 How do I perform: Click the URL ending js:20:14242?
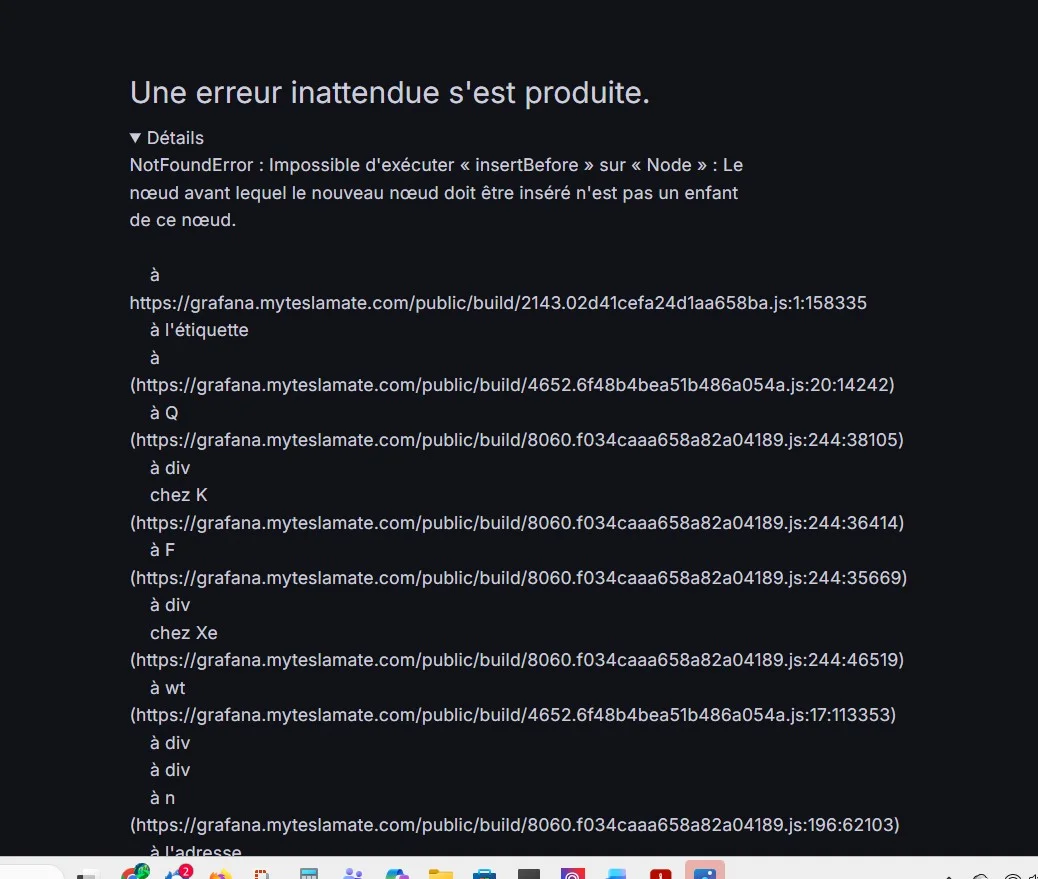(x=512, y=385)
